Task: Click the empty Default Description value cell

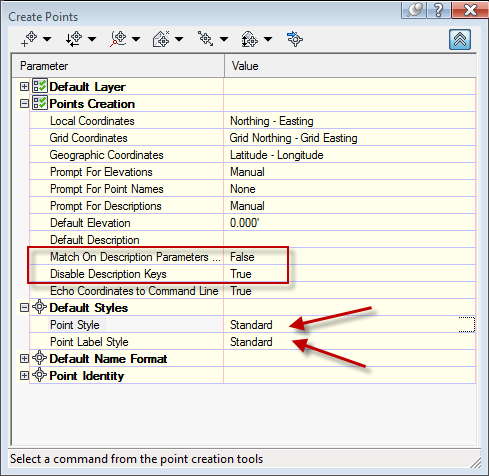Action: [x=349, y=240]
